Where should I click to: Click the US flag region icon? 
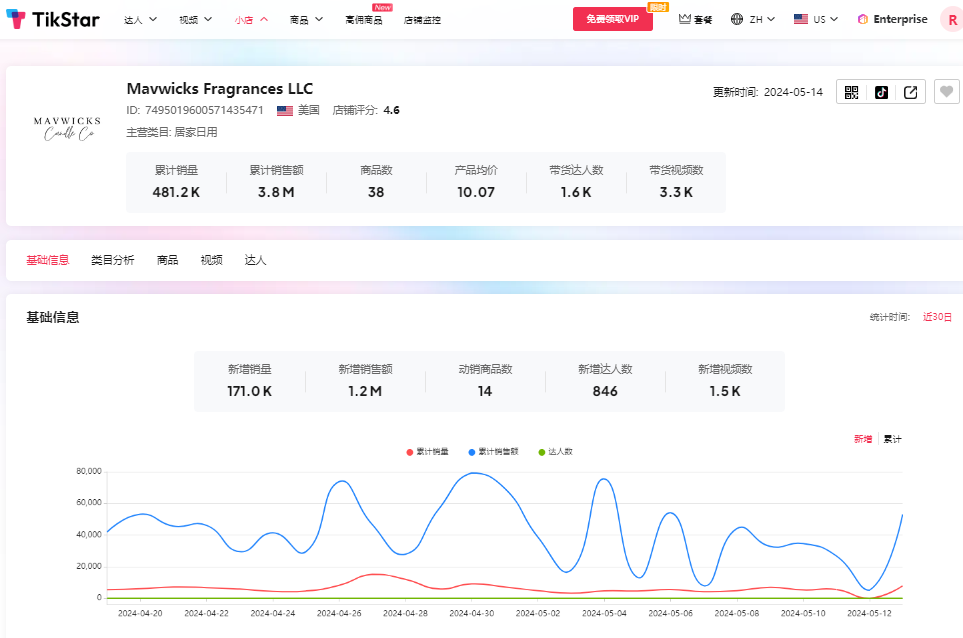(x=801, y=19)
